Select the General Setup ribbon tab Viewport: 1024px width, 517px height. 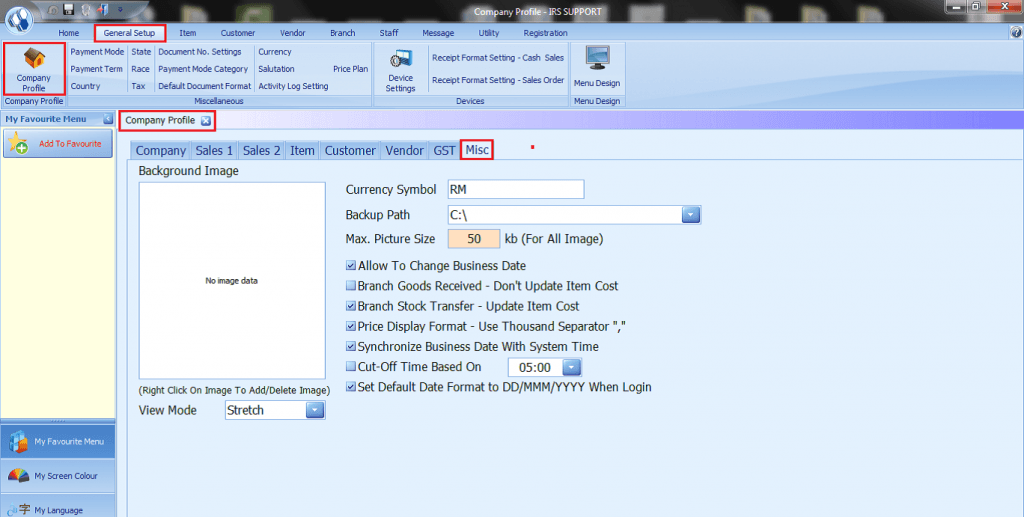click(129, 33)
